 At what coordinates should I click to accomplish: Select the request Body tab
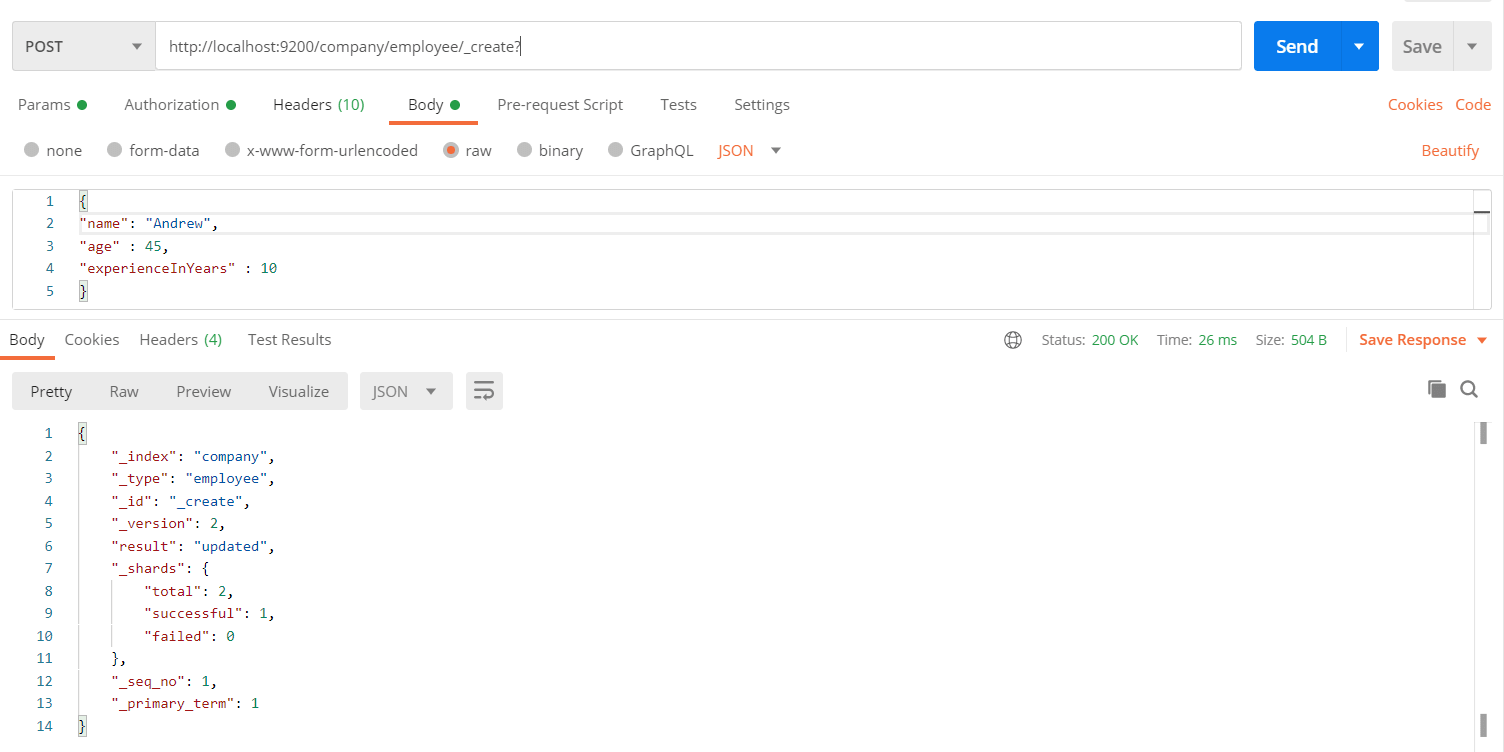tap(433, 104)
